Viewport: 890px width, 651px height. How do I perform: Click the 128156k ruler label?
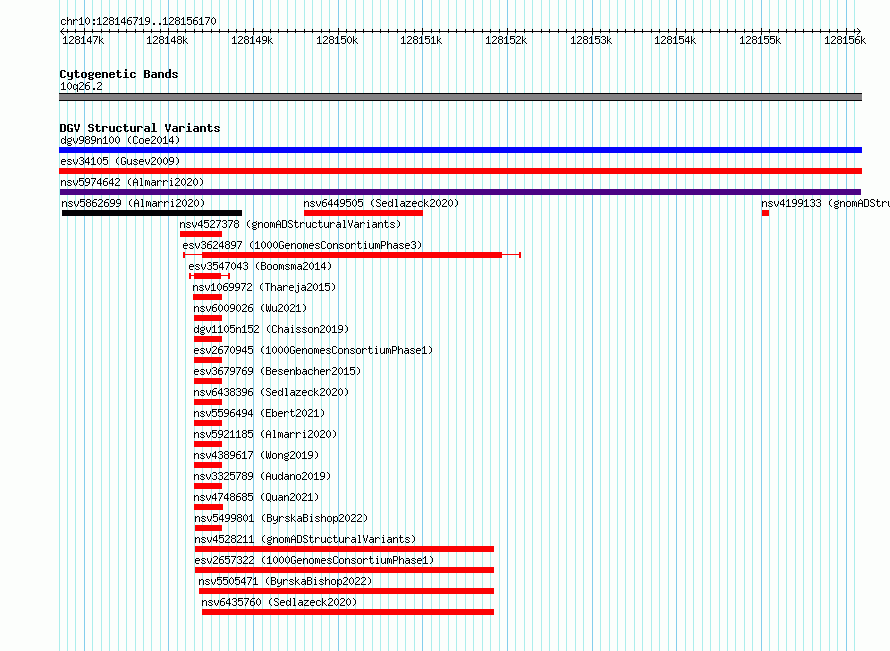click(845, 40)
